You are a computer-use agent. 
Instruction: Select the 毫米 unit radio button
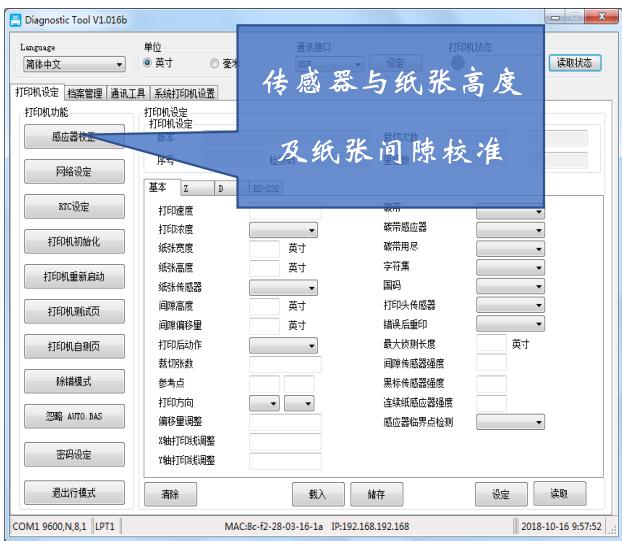pos(214,63)
